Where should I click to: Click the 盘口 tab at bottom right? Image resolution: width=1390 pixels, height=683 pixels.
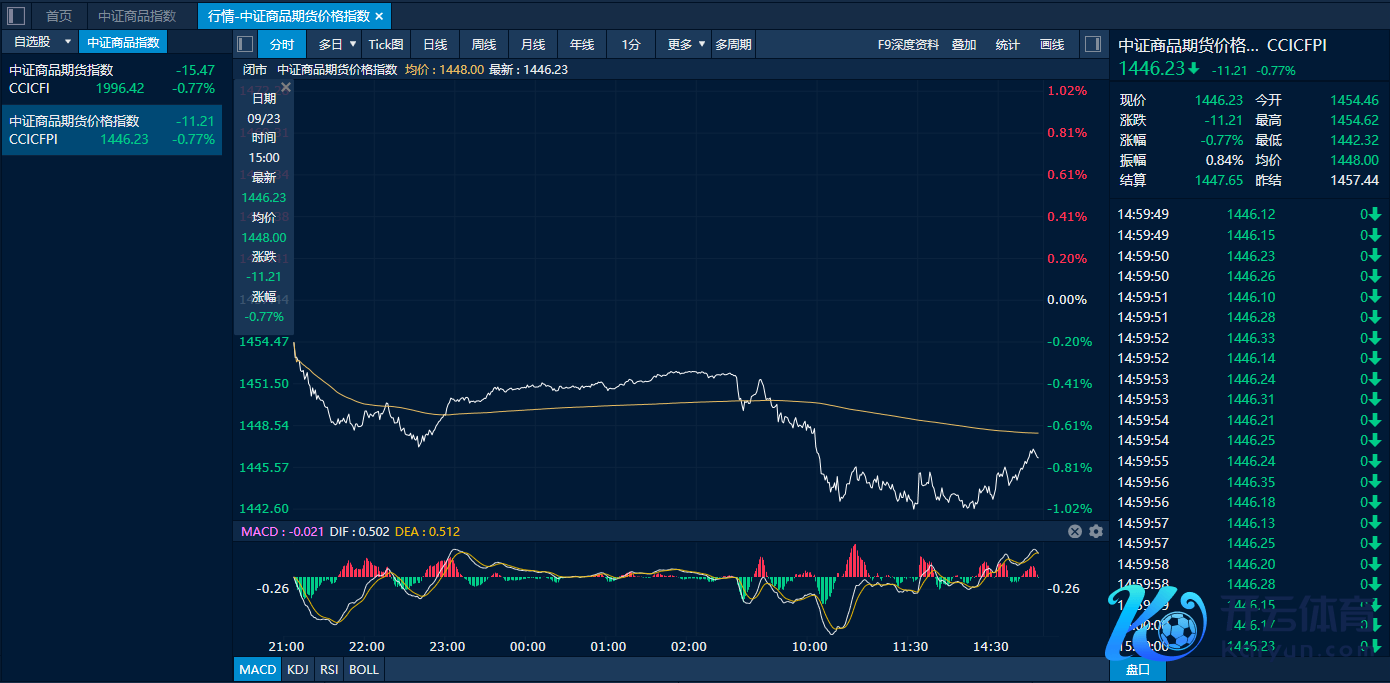1137,669
